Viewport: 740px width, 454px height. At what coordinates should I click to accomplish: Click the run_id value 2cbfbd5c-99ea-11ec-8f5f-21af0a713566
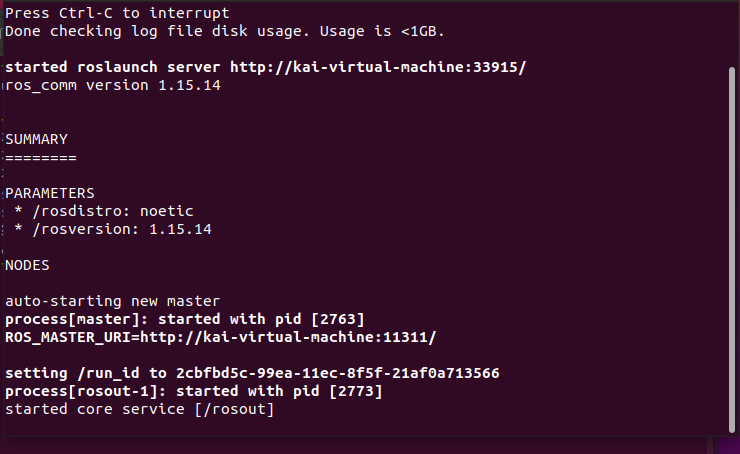[337, 373]
